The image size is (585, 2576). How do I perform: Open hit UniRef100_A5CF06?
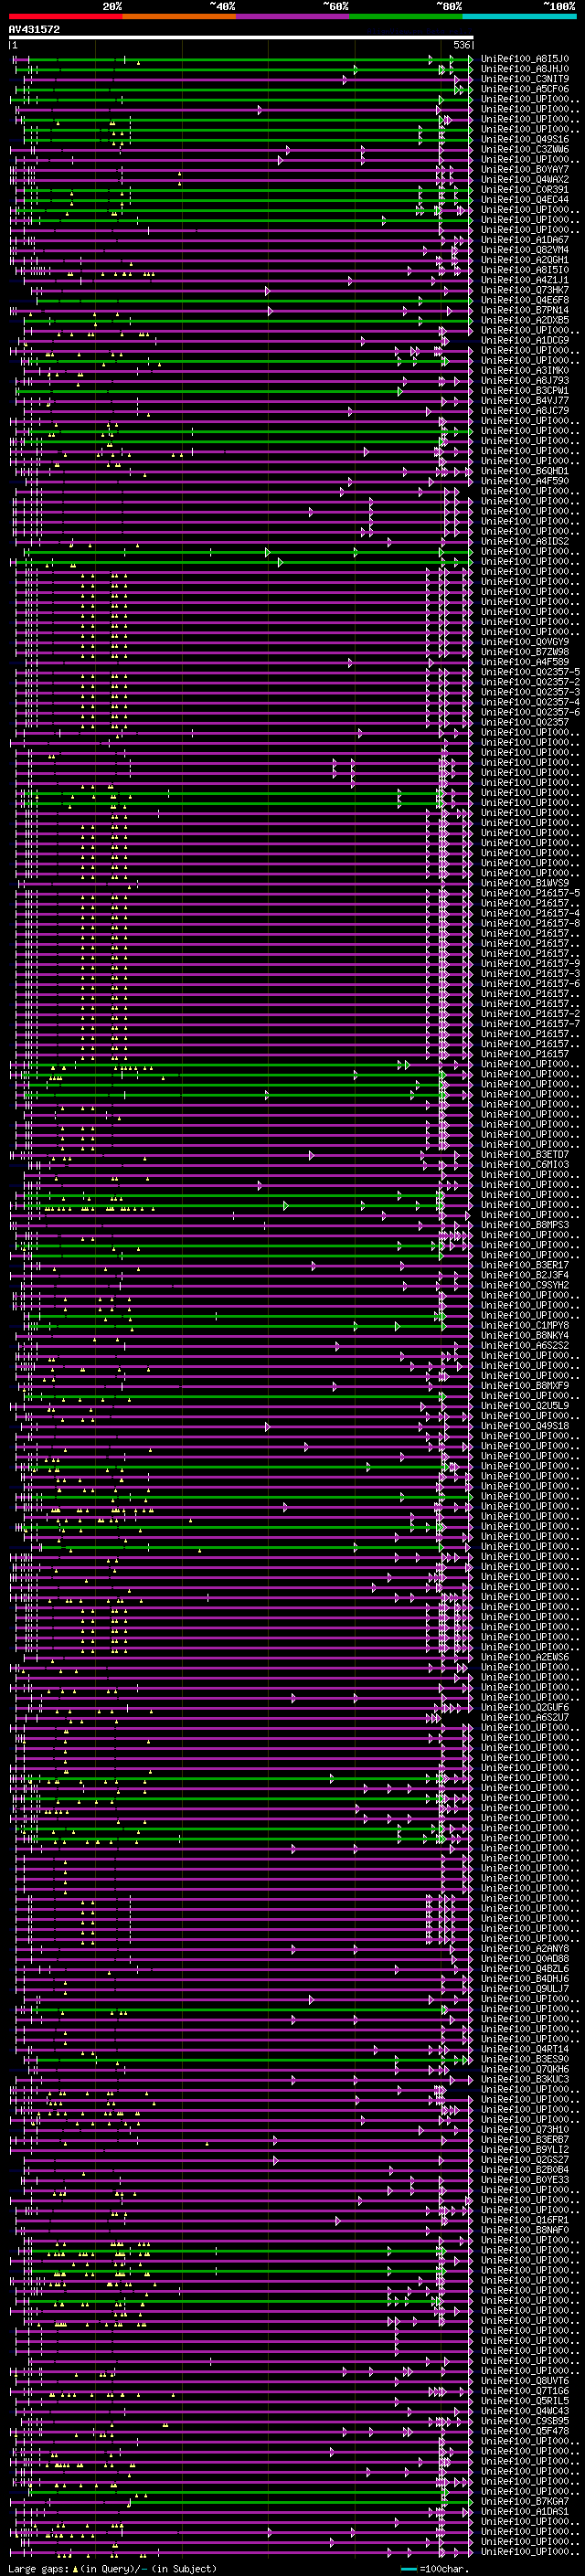click(x=524, y=89)
